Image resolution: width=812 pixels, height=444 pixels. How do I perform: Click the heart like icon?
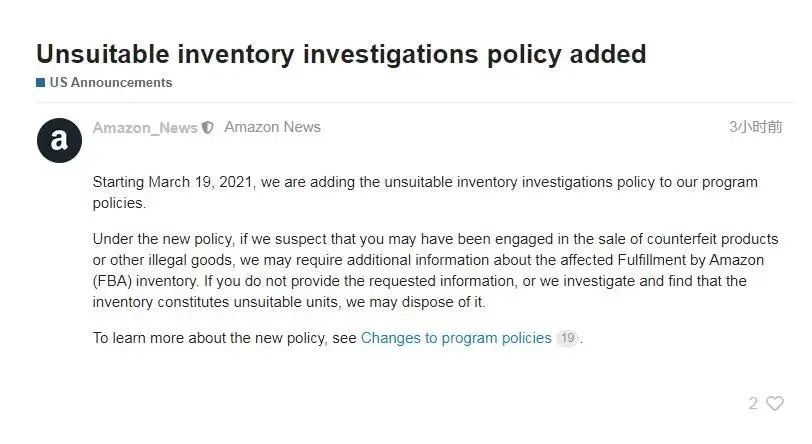coord(775,403)
